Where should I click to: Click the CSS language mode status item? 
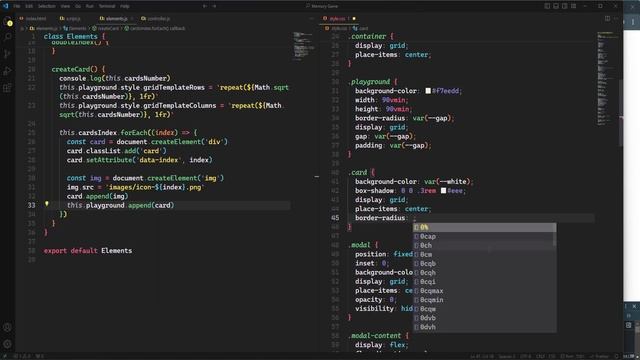pos(552,356)
